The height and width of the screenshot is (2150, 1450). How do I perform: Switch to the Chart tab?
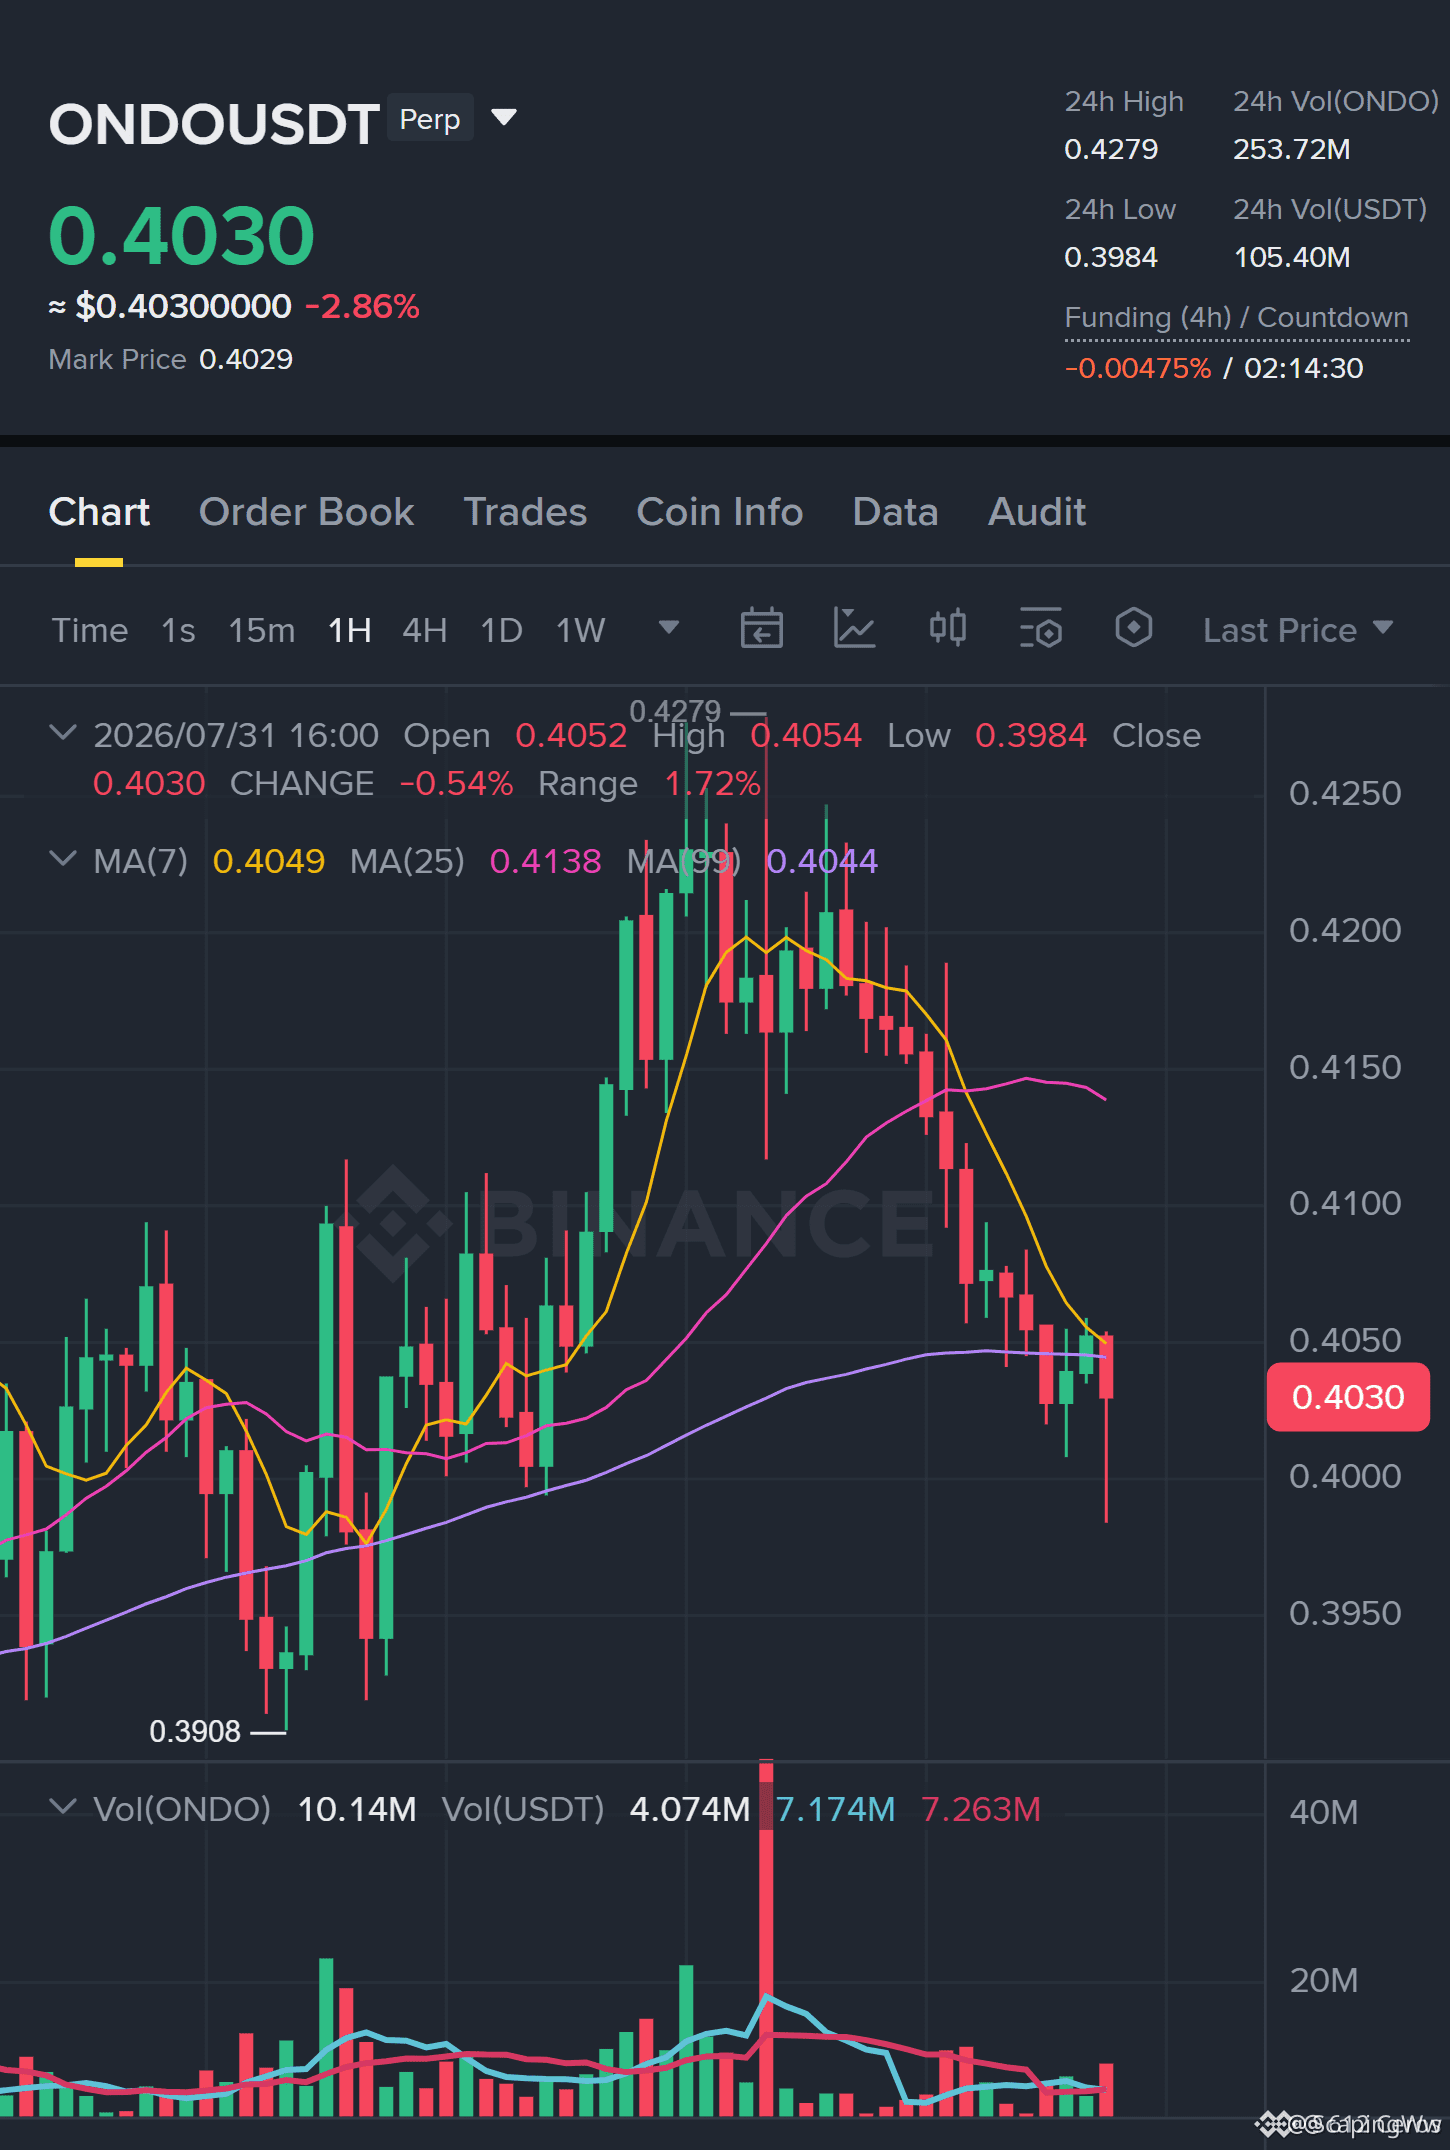(99, 512)
